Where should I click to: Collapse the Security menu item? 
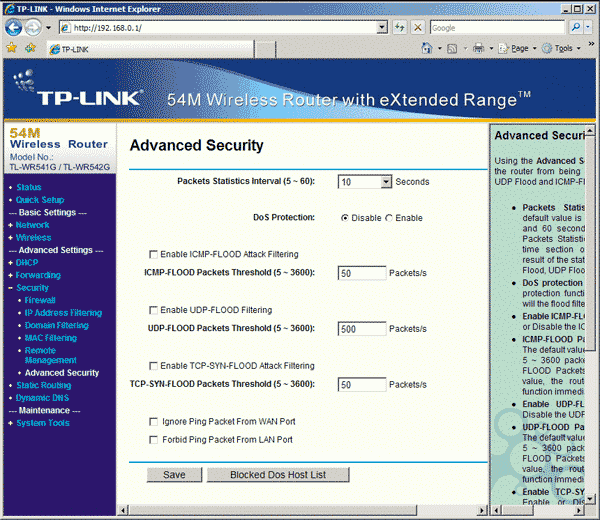[x=32, y=288]
